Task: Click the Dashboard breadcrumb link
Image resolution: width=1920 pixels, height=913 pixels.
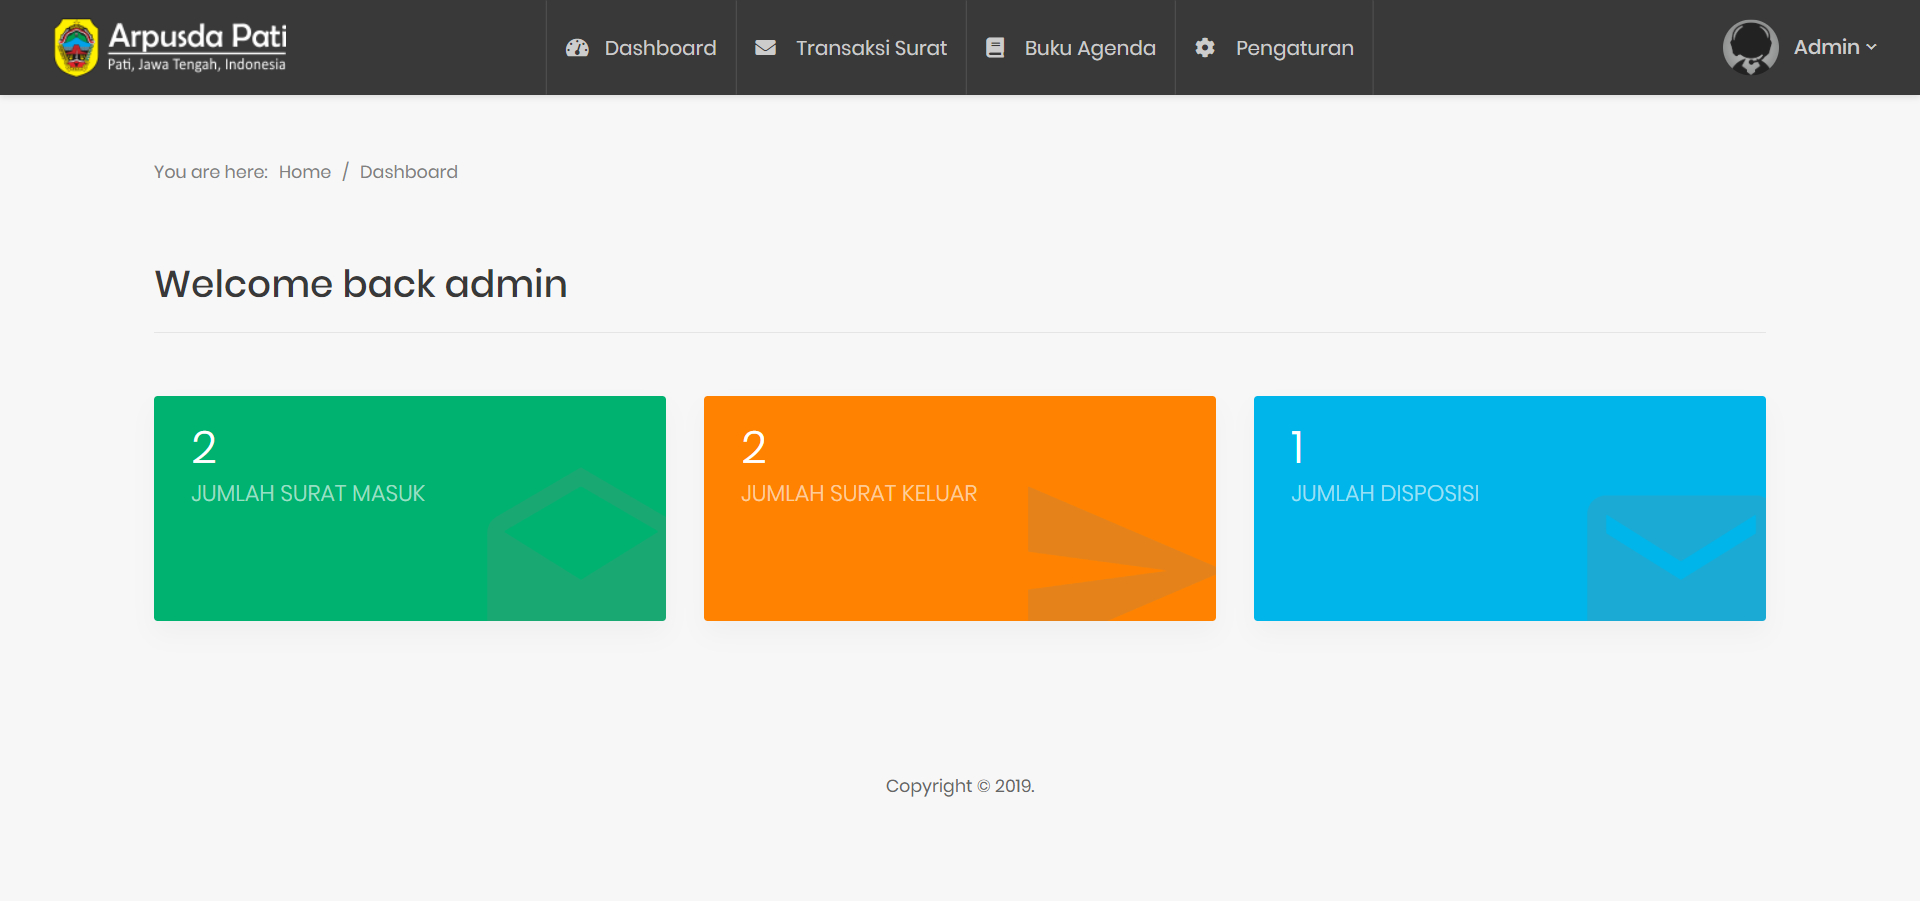Action: click(x=408, y=172)
